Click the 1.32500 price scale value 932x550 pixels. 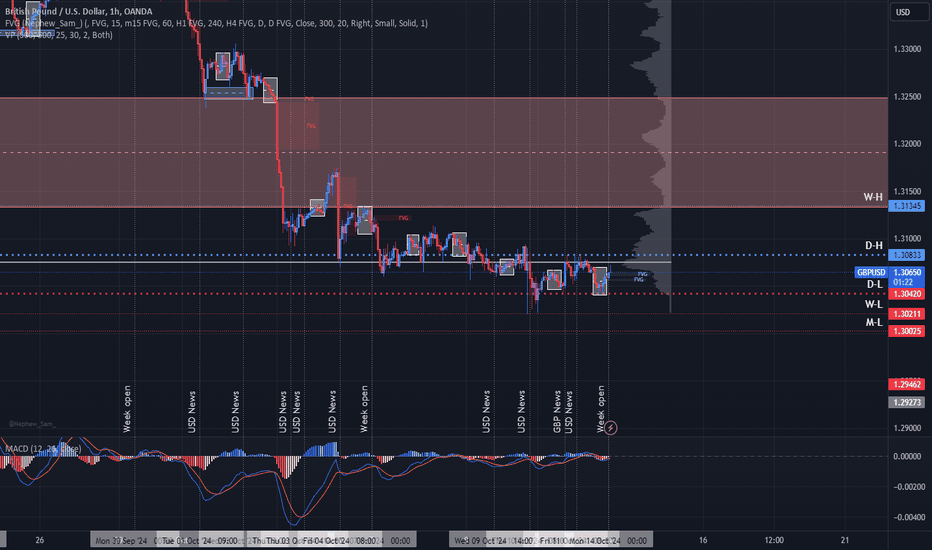(x=907, y=96)
